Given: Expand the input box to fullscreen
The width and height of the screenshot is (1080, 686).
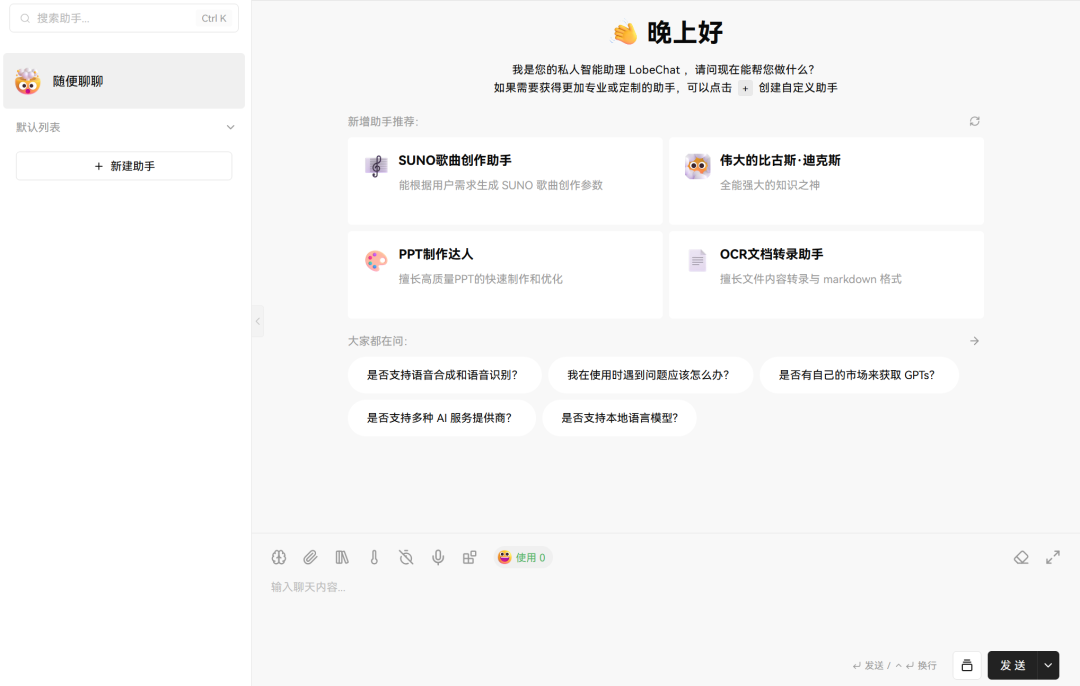Looking at the screenshot, I should tap(1053, 557).
